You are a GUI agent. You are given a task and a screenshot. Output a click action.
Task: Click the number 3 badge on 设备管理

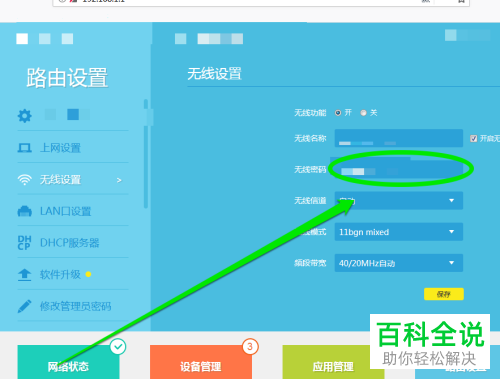250,347
